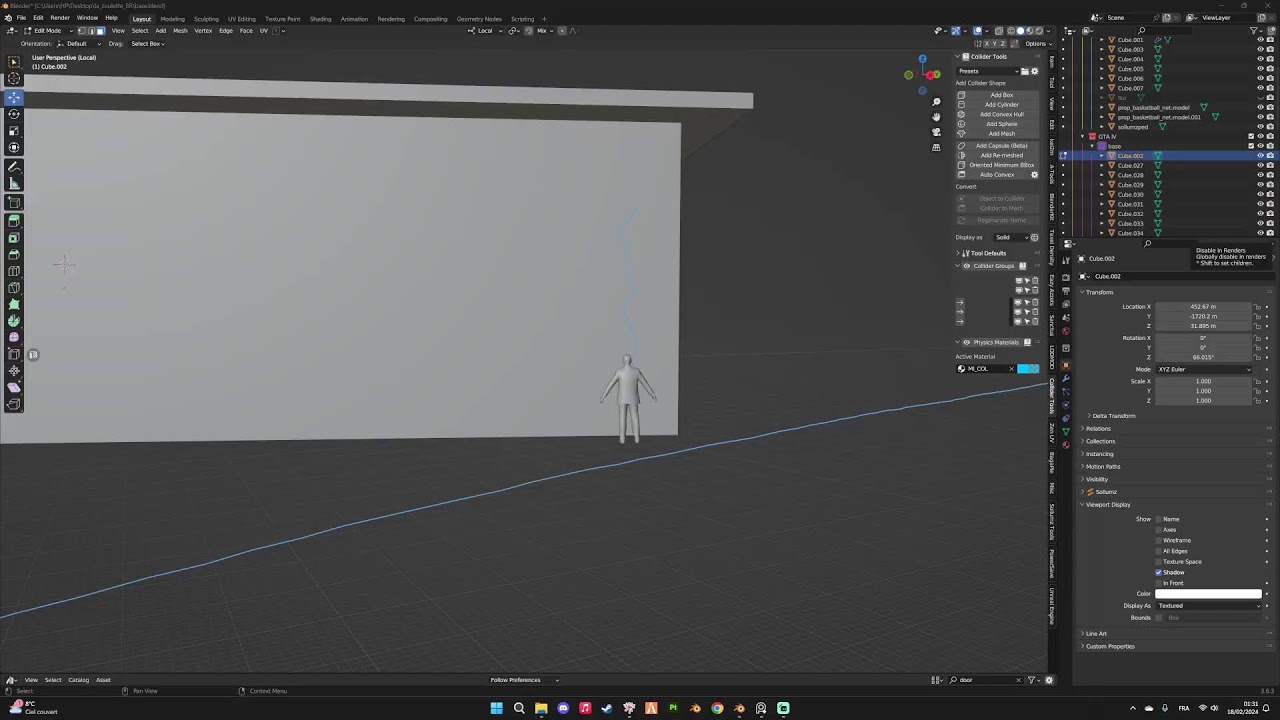Select the Bevel tool
1280x720 pixels.
click(x=14, y=254)
